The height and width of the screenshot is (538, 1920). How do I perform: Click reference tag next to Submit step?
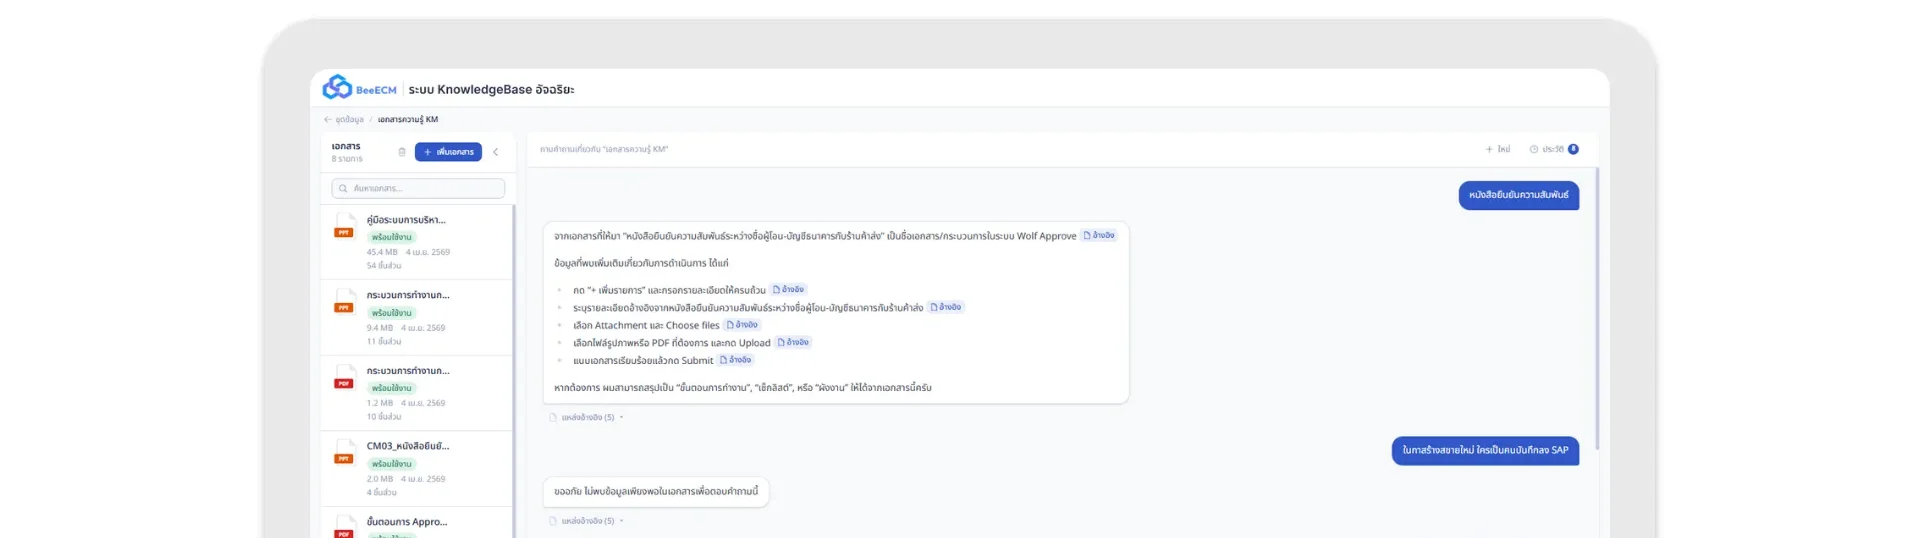click(736, 360)
